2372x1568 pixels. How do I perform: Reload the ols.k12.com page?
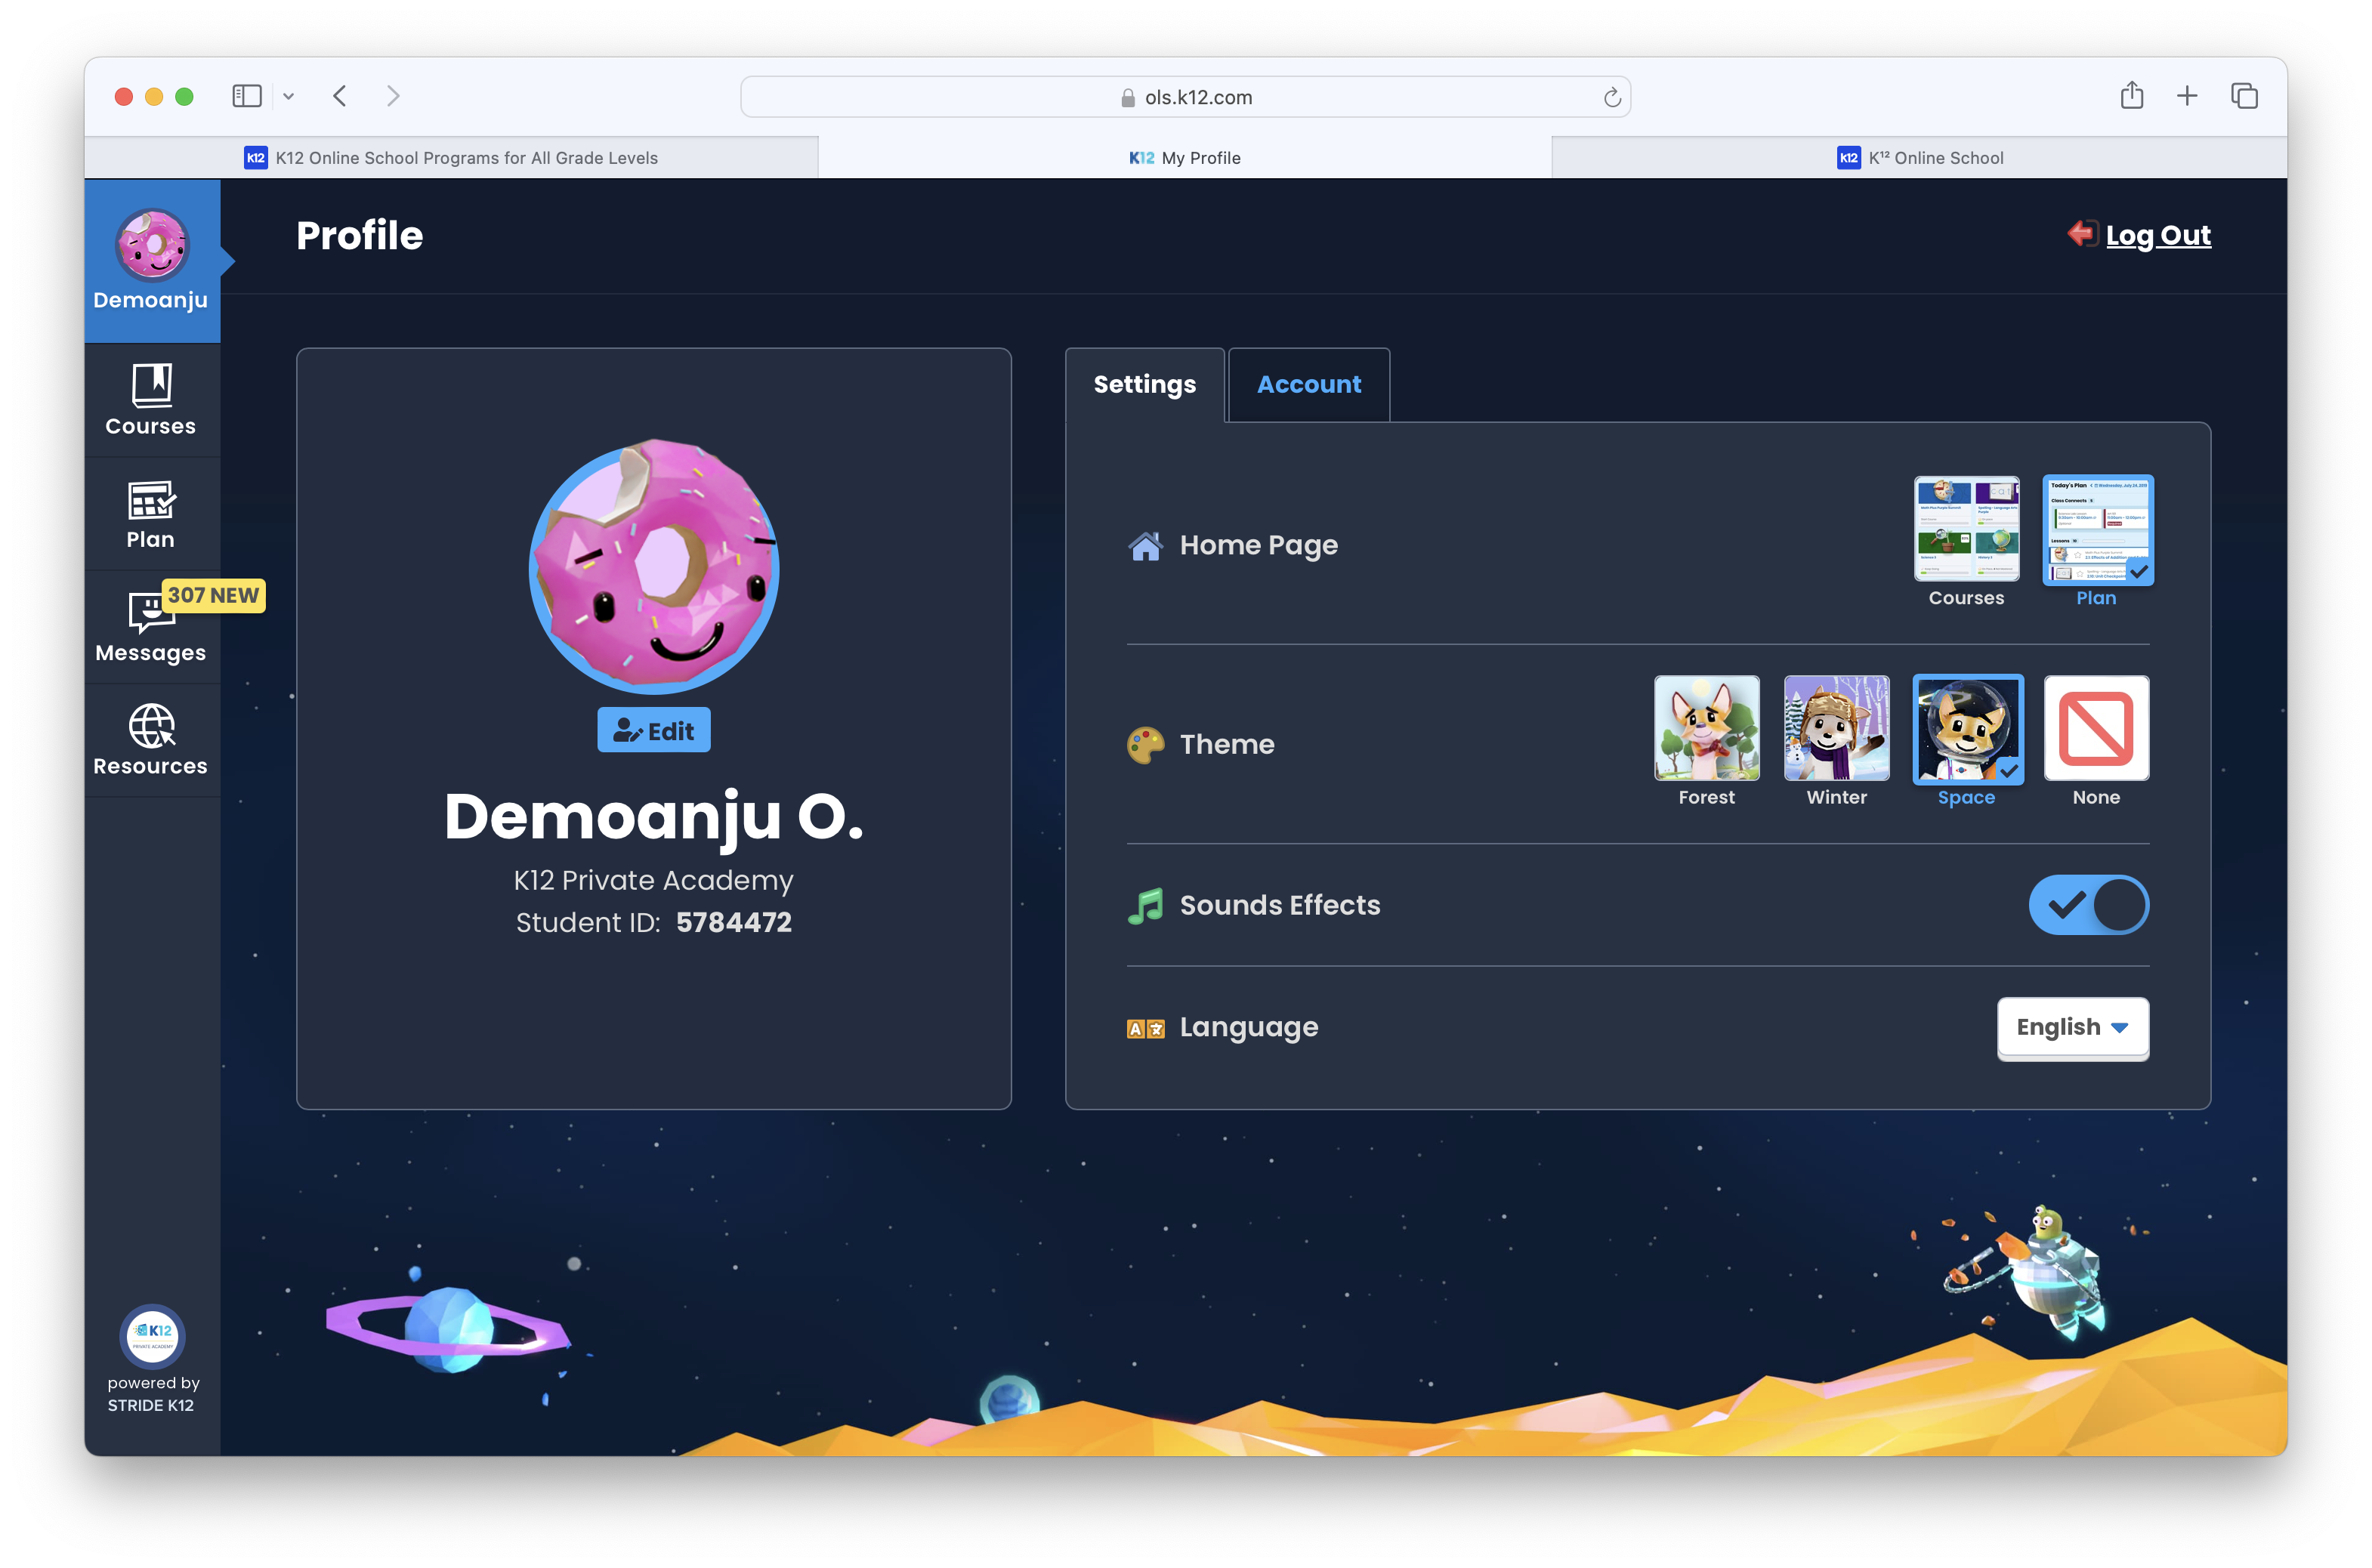[x=1611, y=97]
